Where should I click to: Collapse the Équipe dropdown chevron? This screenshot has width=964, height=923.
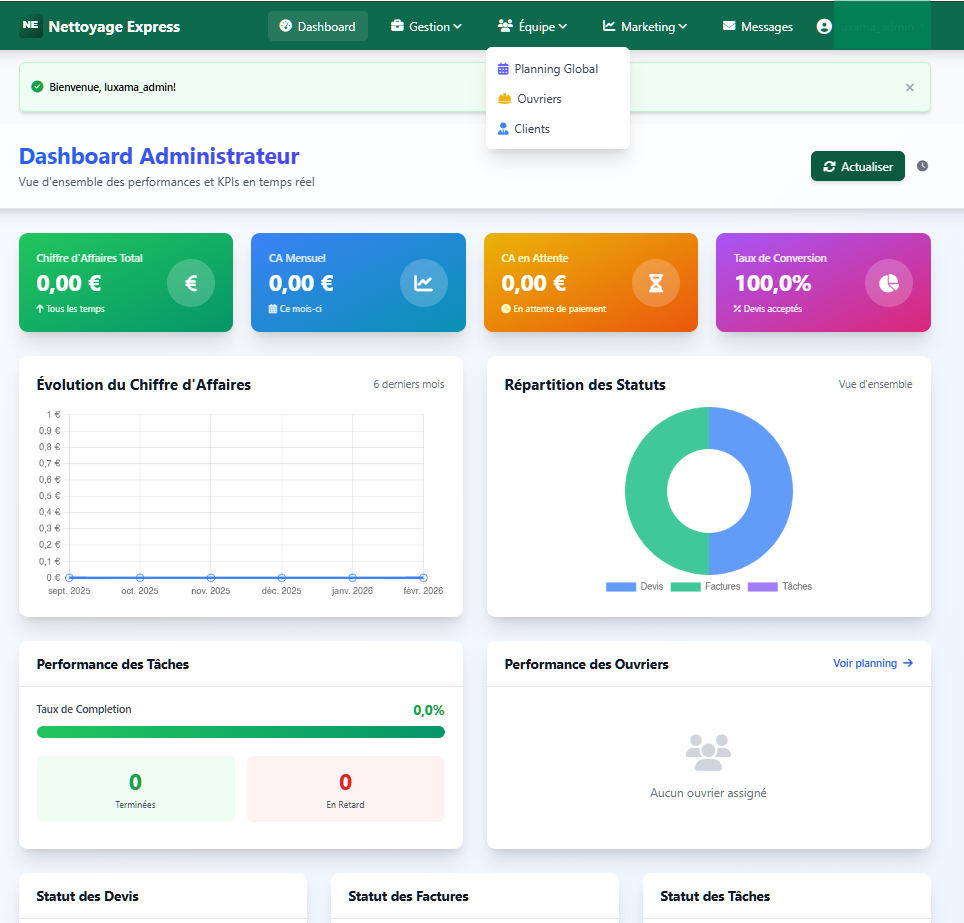[563, 26]
